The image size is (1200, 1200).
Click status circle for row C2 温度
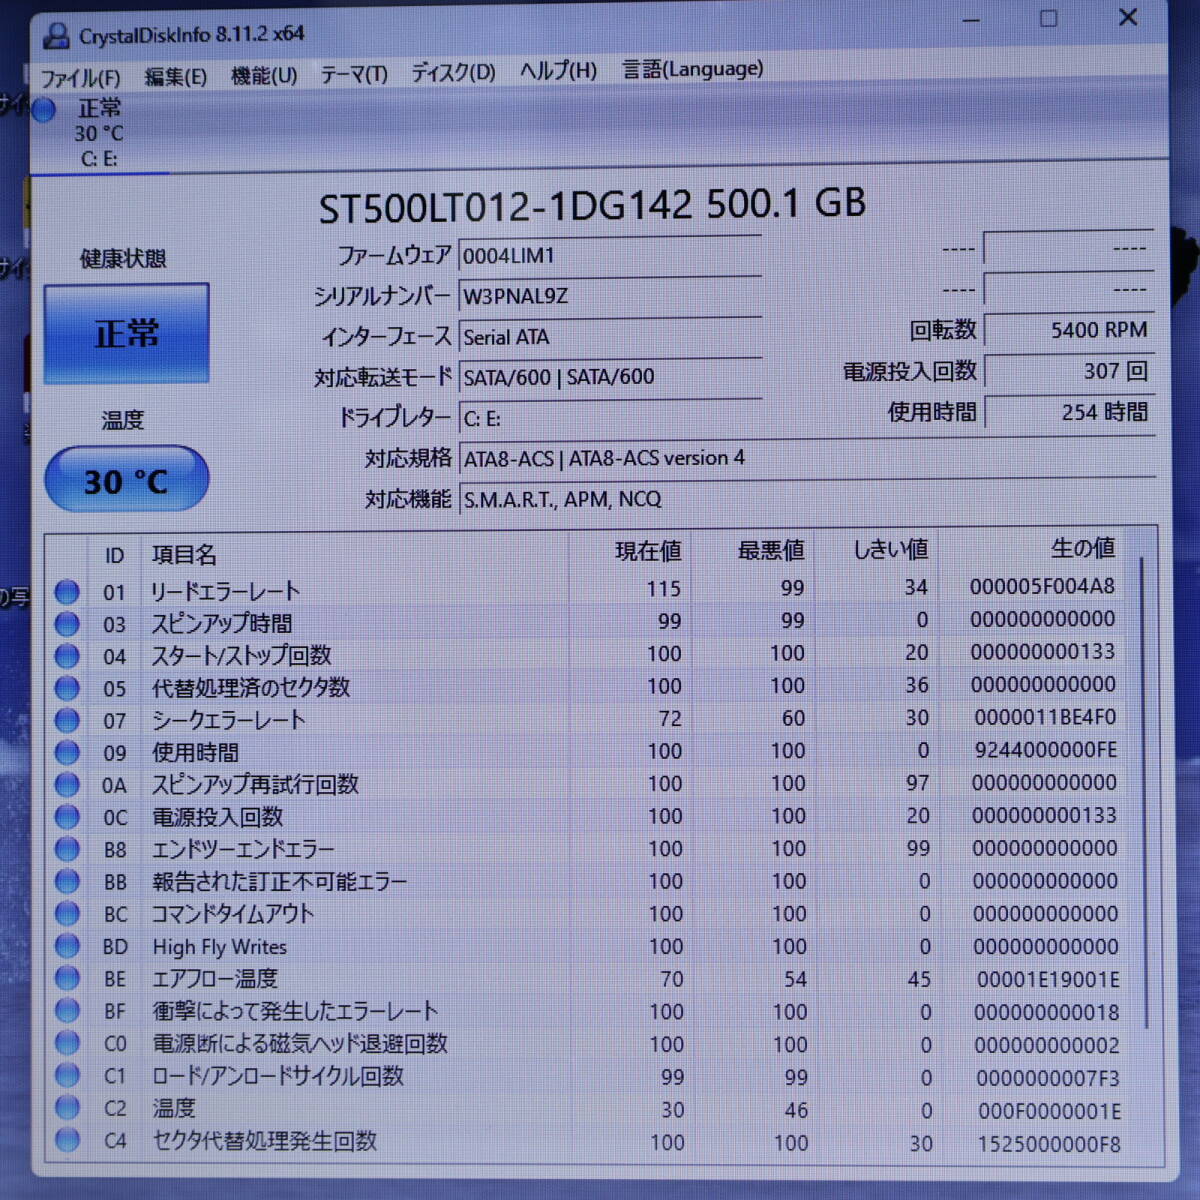[x=67, y=1107]
